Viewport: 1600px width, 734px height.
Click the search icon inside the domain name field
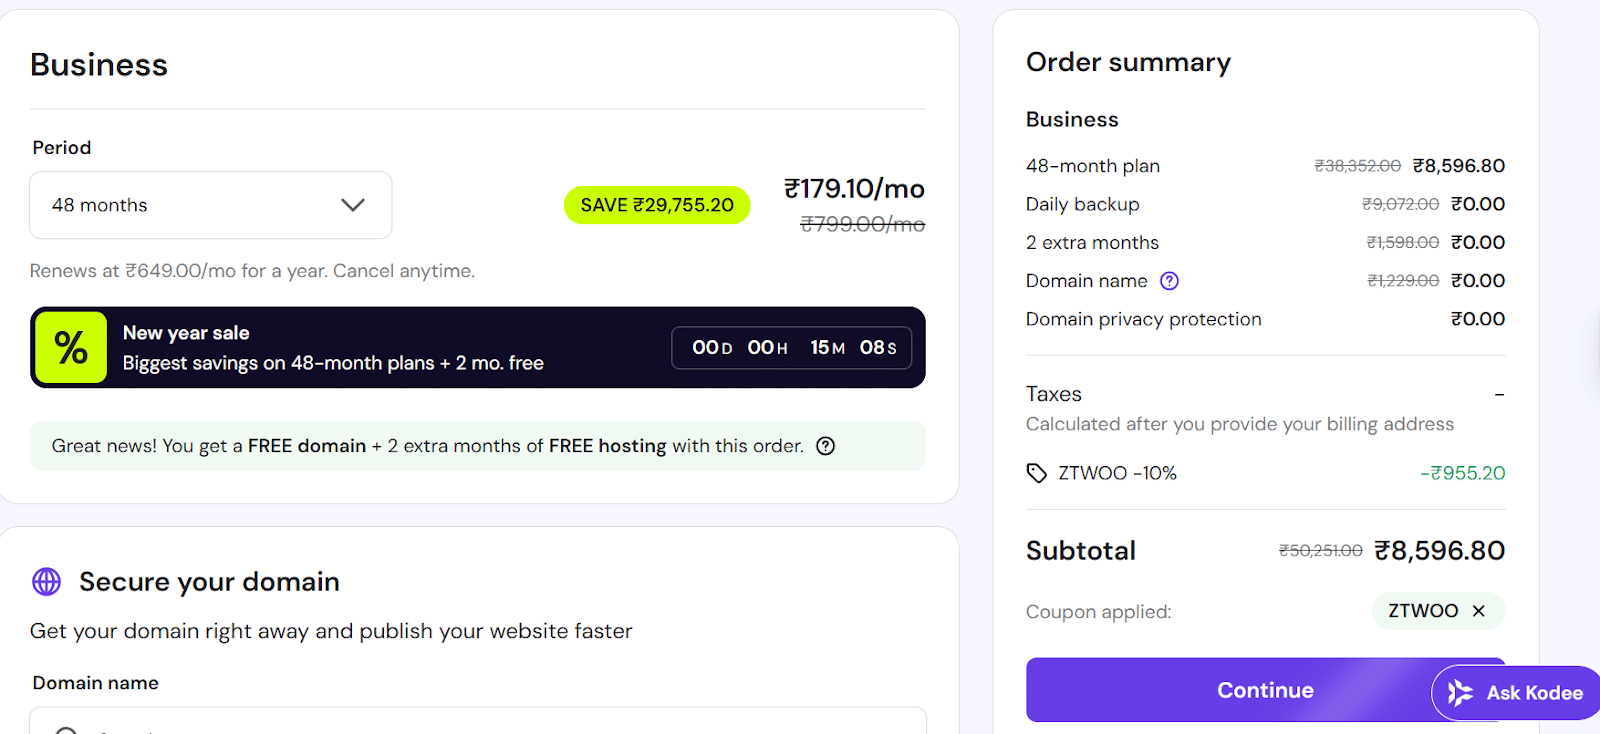pos(66,731)
